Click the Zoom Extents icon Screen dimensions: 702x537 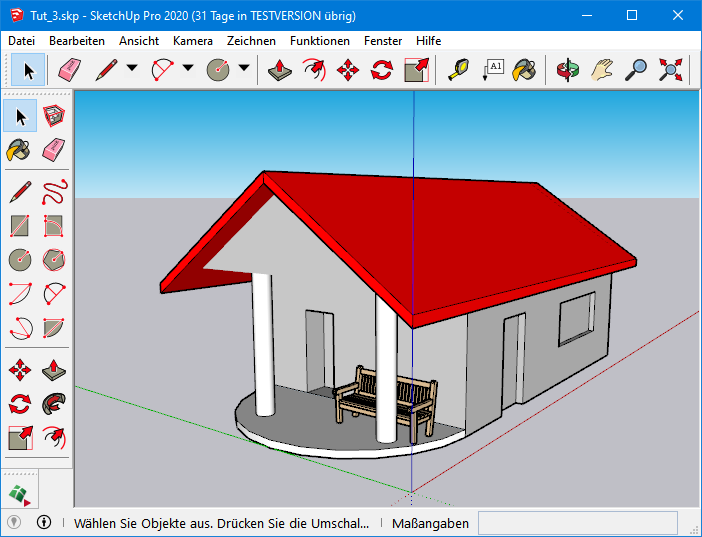tap(671, 70)
